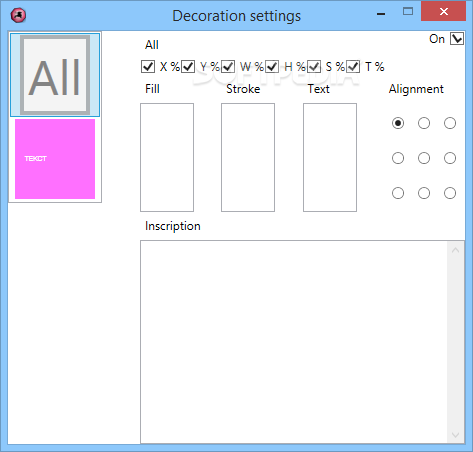
Task: Minimize the Decoration settings window
Action: click(381, 14)
